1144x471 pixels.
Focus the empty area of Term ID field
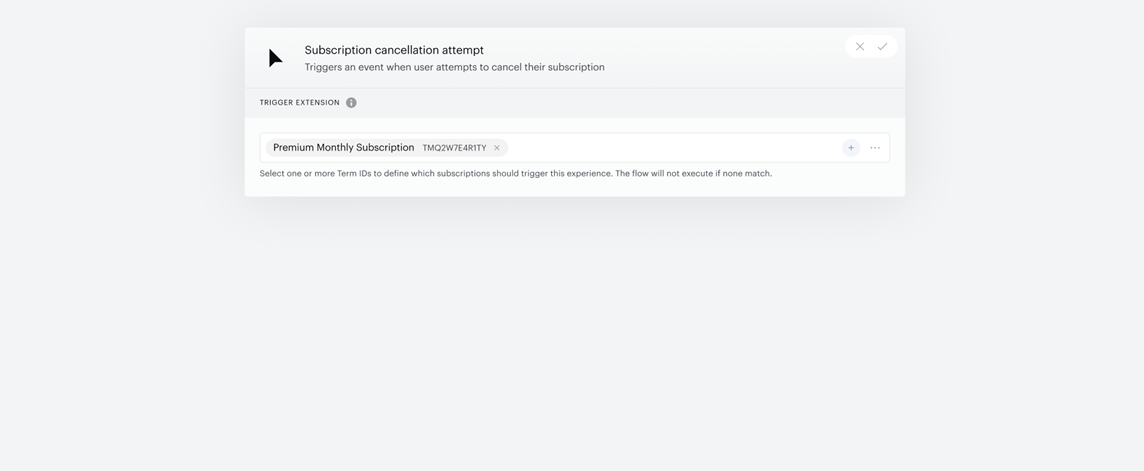(x=674, y=148)
